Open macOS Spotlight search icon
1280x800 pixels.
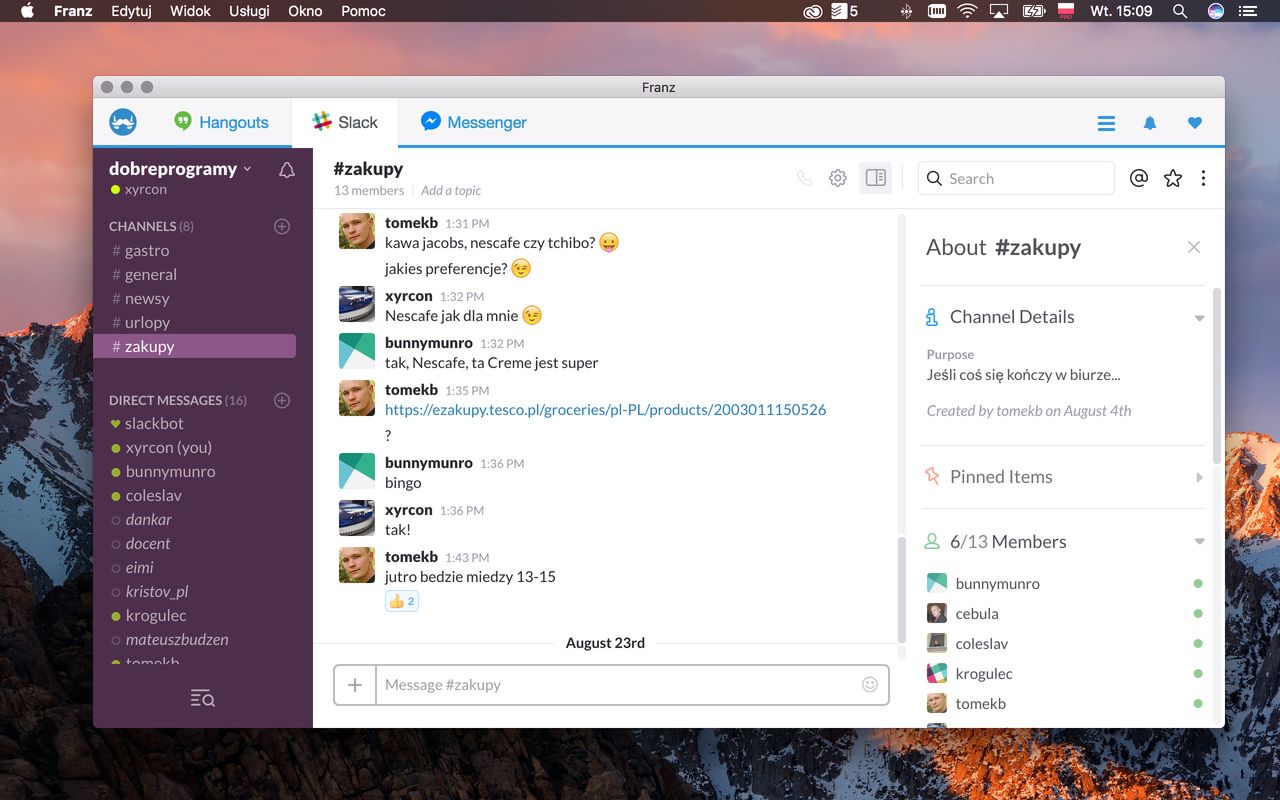(x=1180, y=11)
